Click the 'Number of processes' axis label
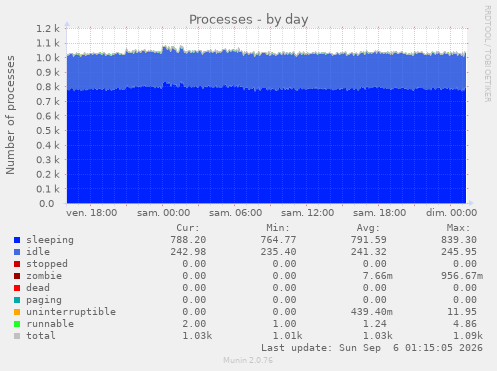 click(x=10, y=115)
